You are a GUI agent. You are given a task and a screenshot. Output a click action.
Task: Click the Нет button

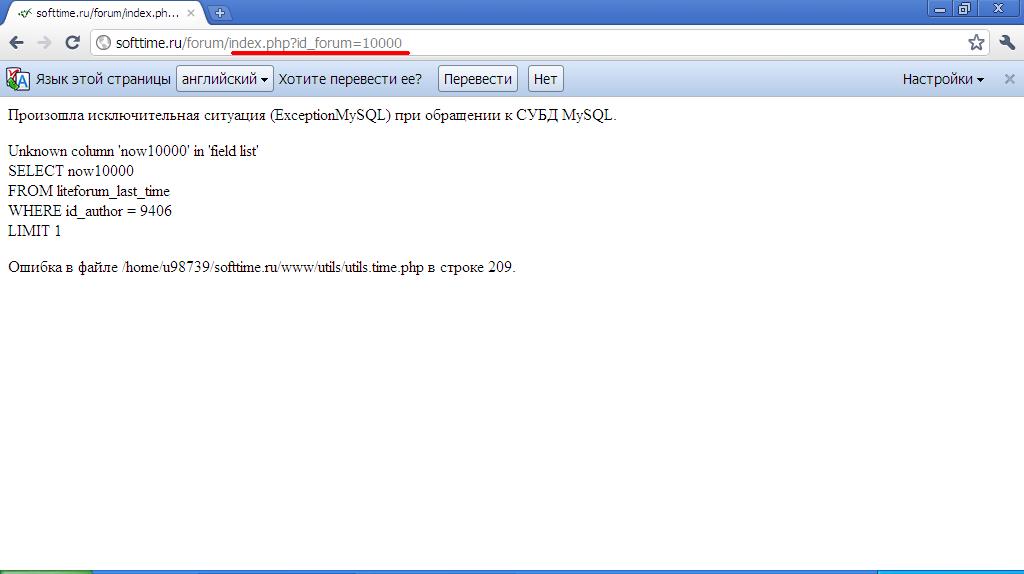545,79
